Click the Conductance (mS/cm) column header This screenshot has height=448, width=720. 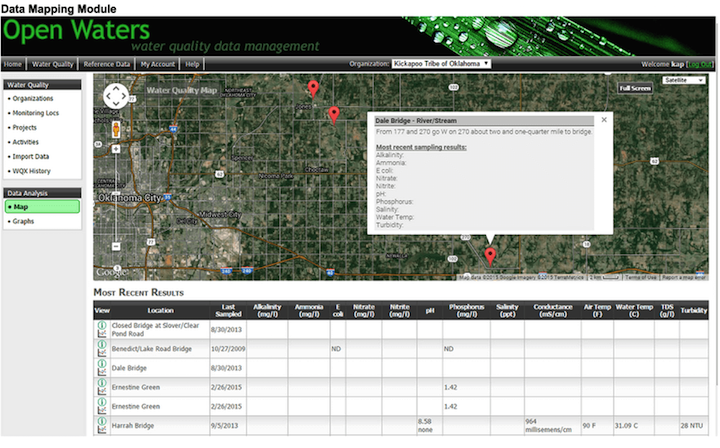[x=553, y=311]
